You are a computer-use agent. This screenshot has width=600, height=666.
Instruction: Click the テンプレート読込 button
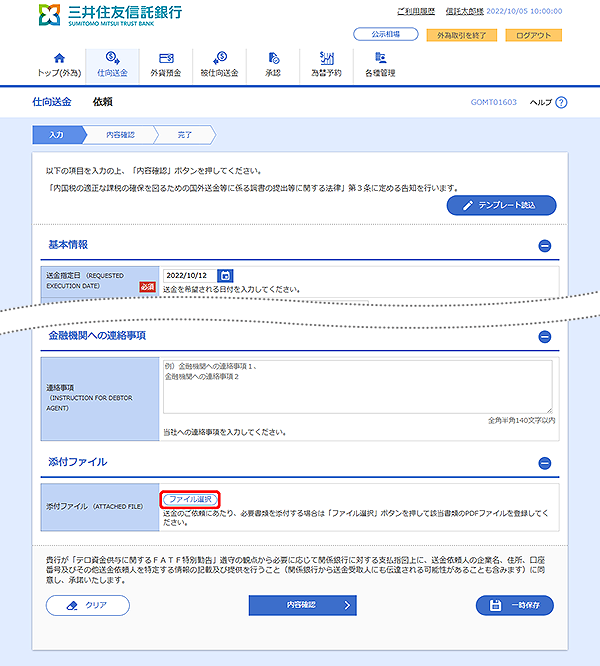click(501, 205)
